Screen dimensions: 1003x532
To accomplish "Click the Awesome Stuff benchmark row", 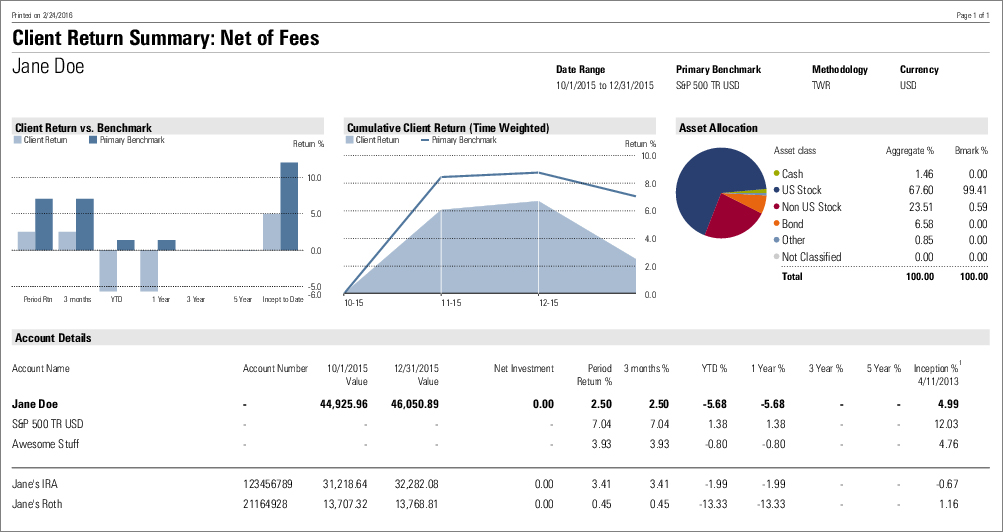I will coord(45,444).
